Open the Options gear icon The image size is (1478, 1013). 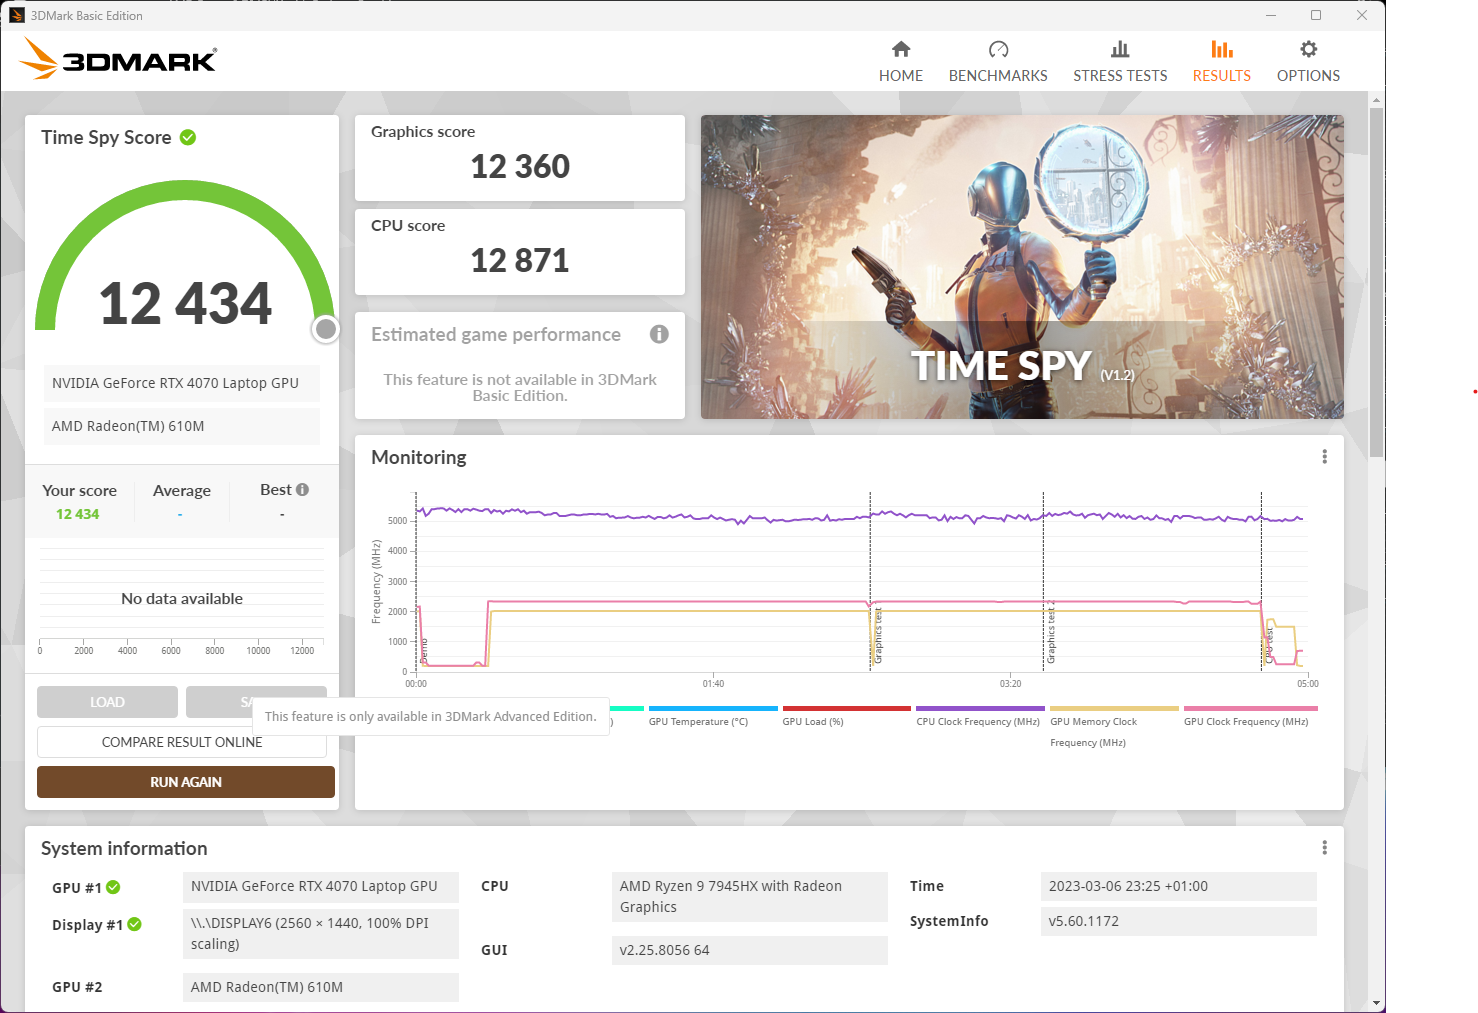tap(1307, 49)
